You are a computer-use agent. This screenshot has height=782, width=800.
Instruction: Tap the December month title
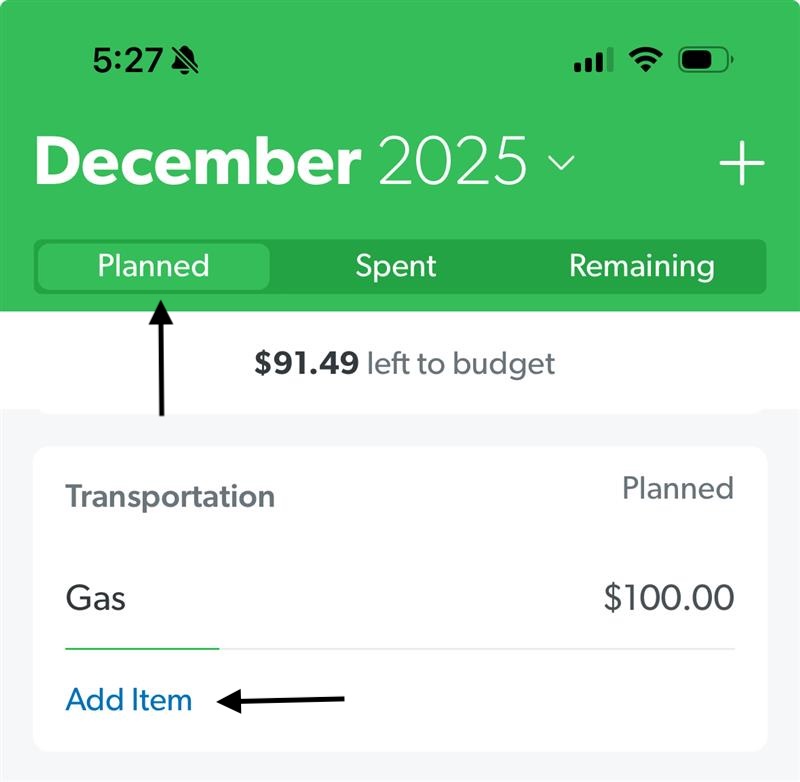point(198,161)
